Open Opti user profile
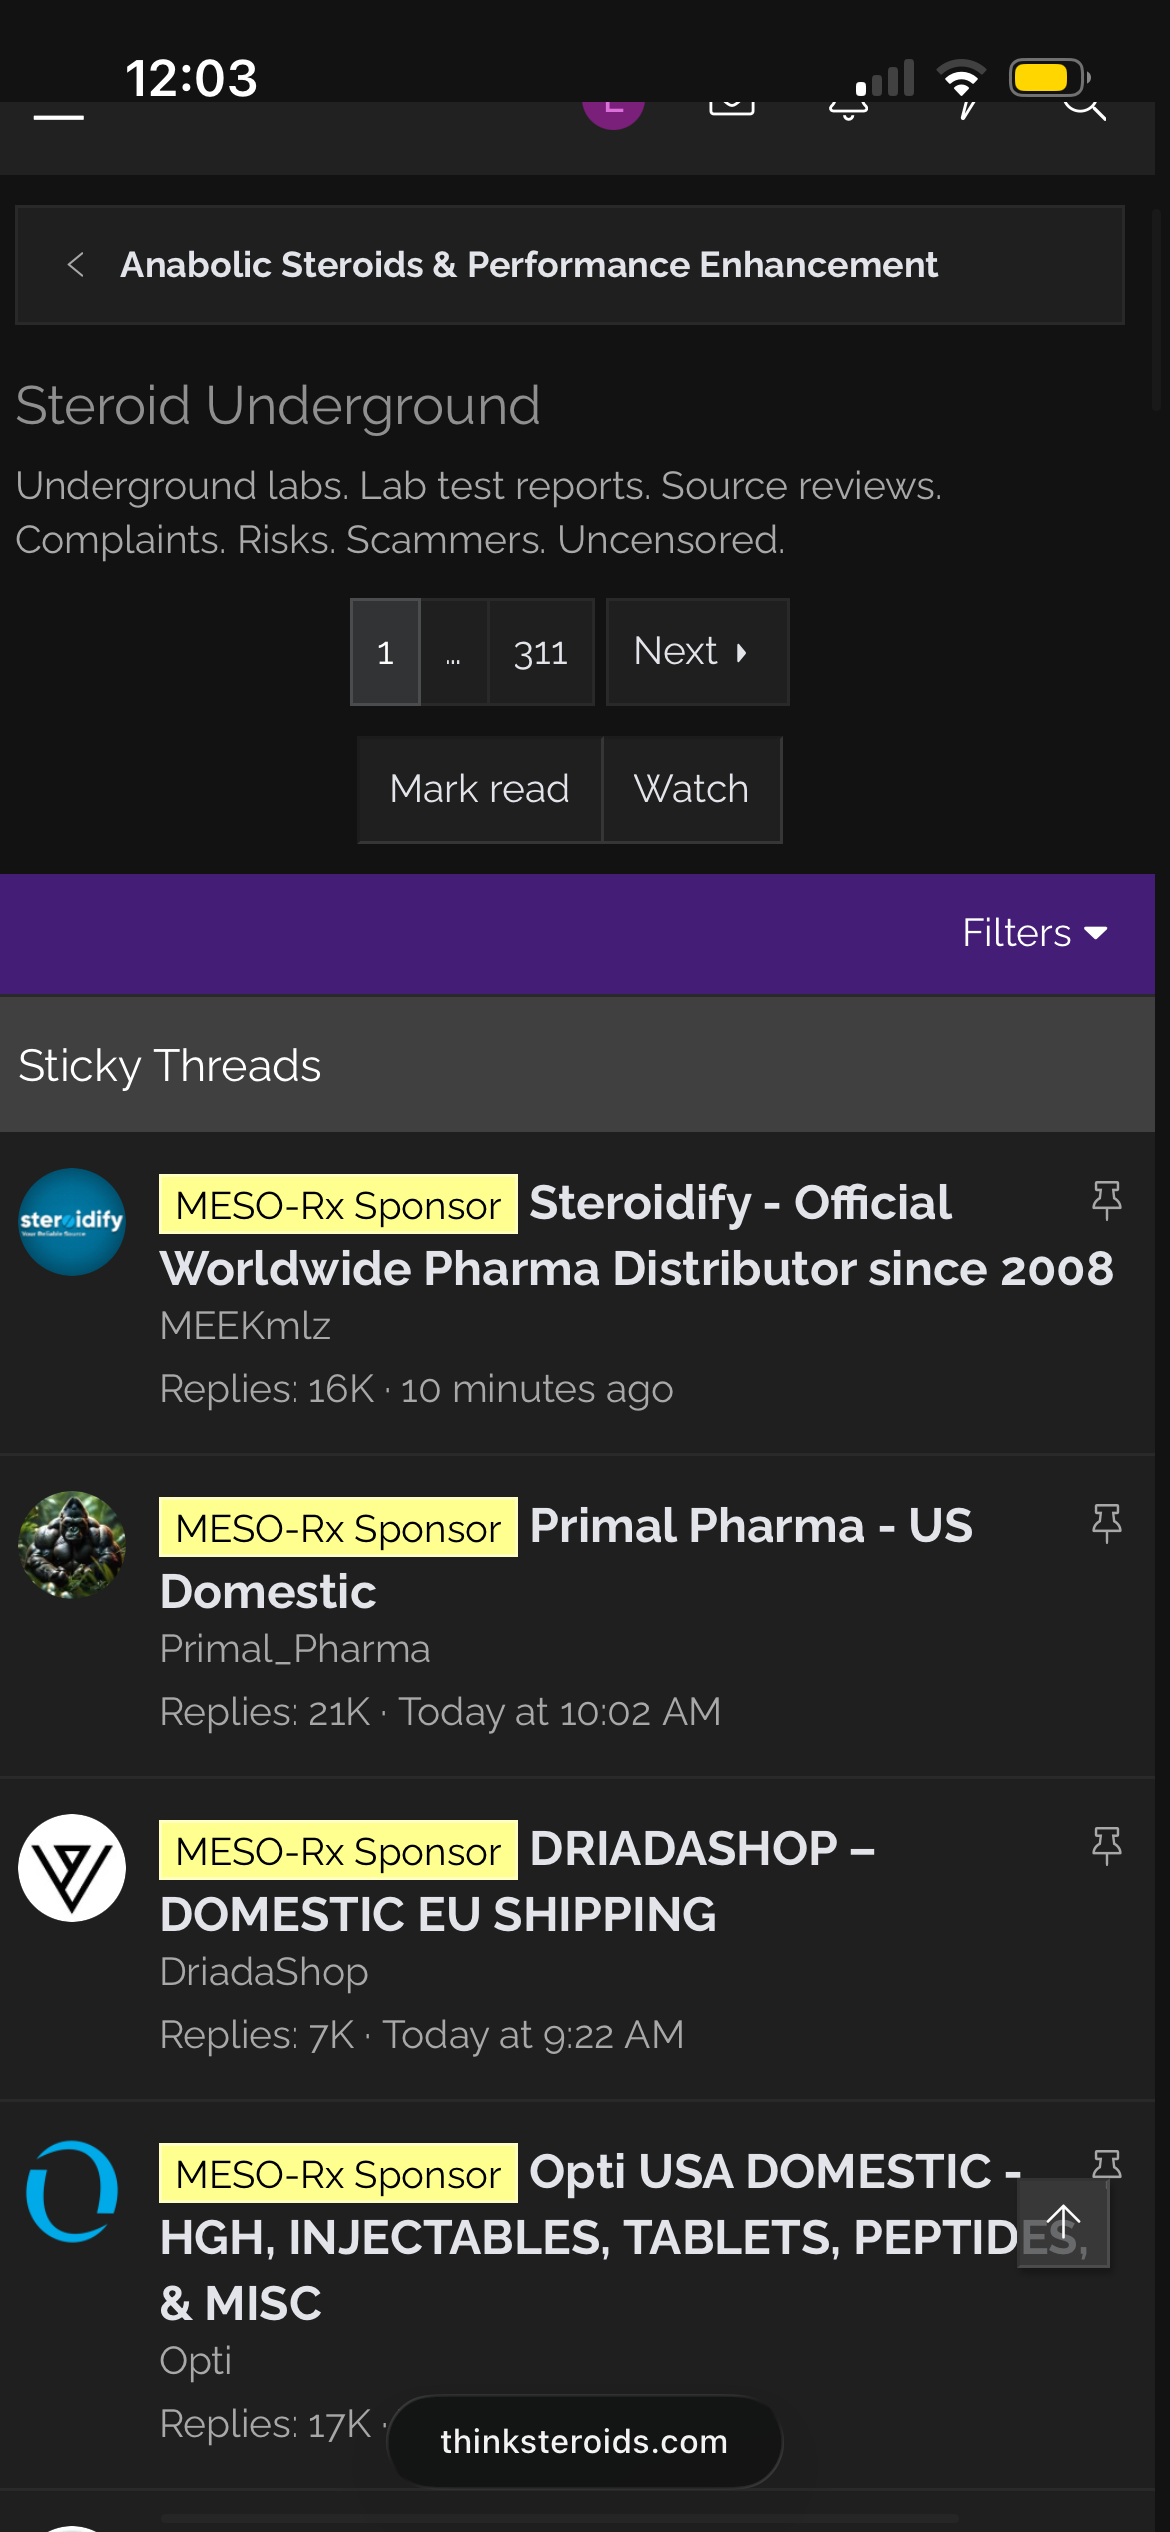Viewport: 1170px width, 2532px height. (196, 2361)
